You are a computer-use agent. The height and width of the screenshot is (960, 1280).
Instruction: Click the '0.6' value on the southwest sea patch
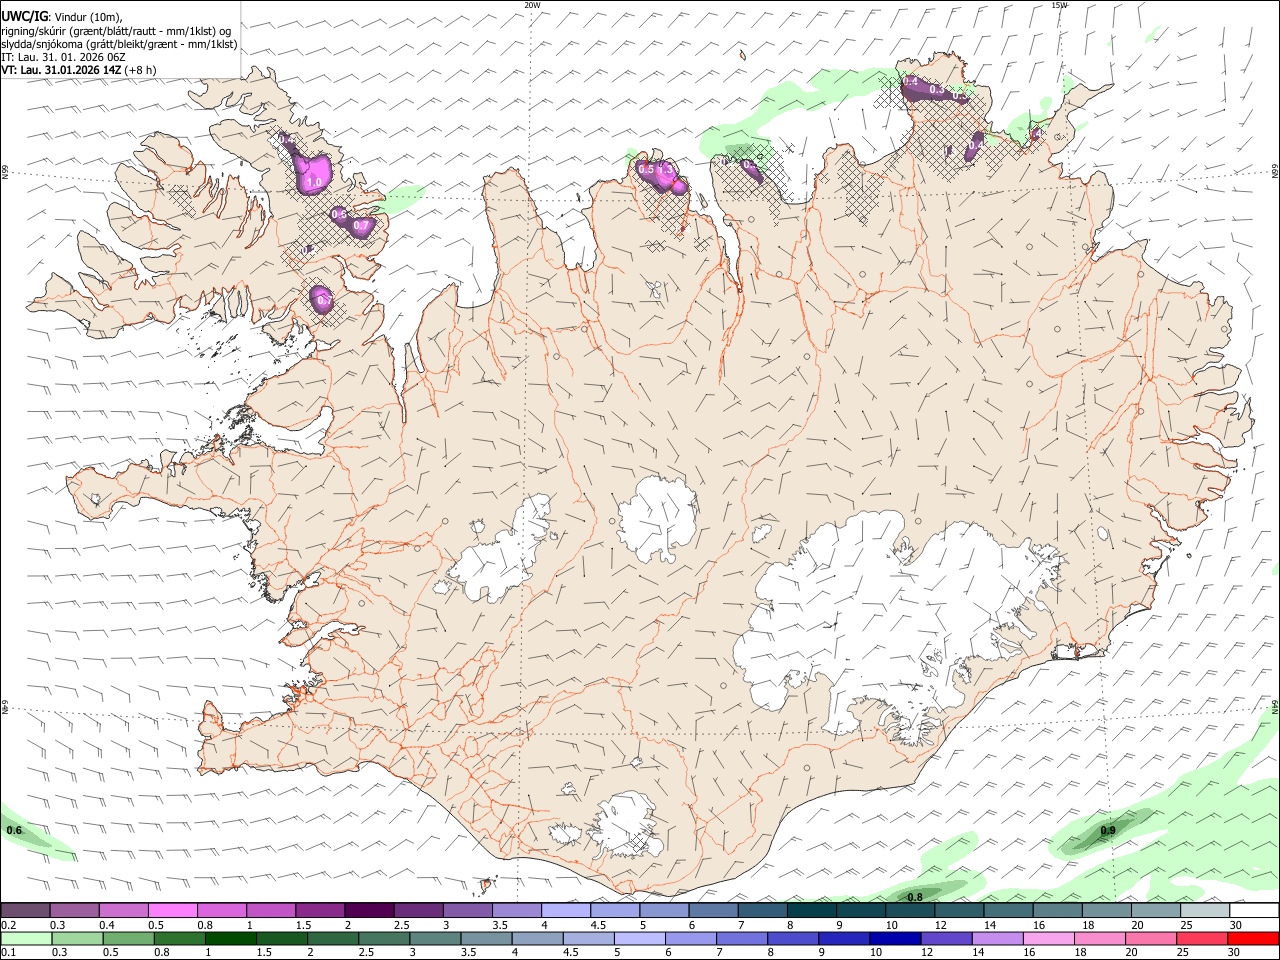pyautogui.click(x=14, y=831)
